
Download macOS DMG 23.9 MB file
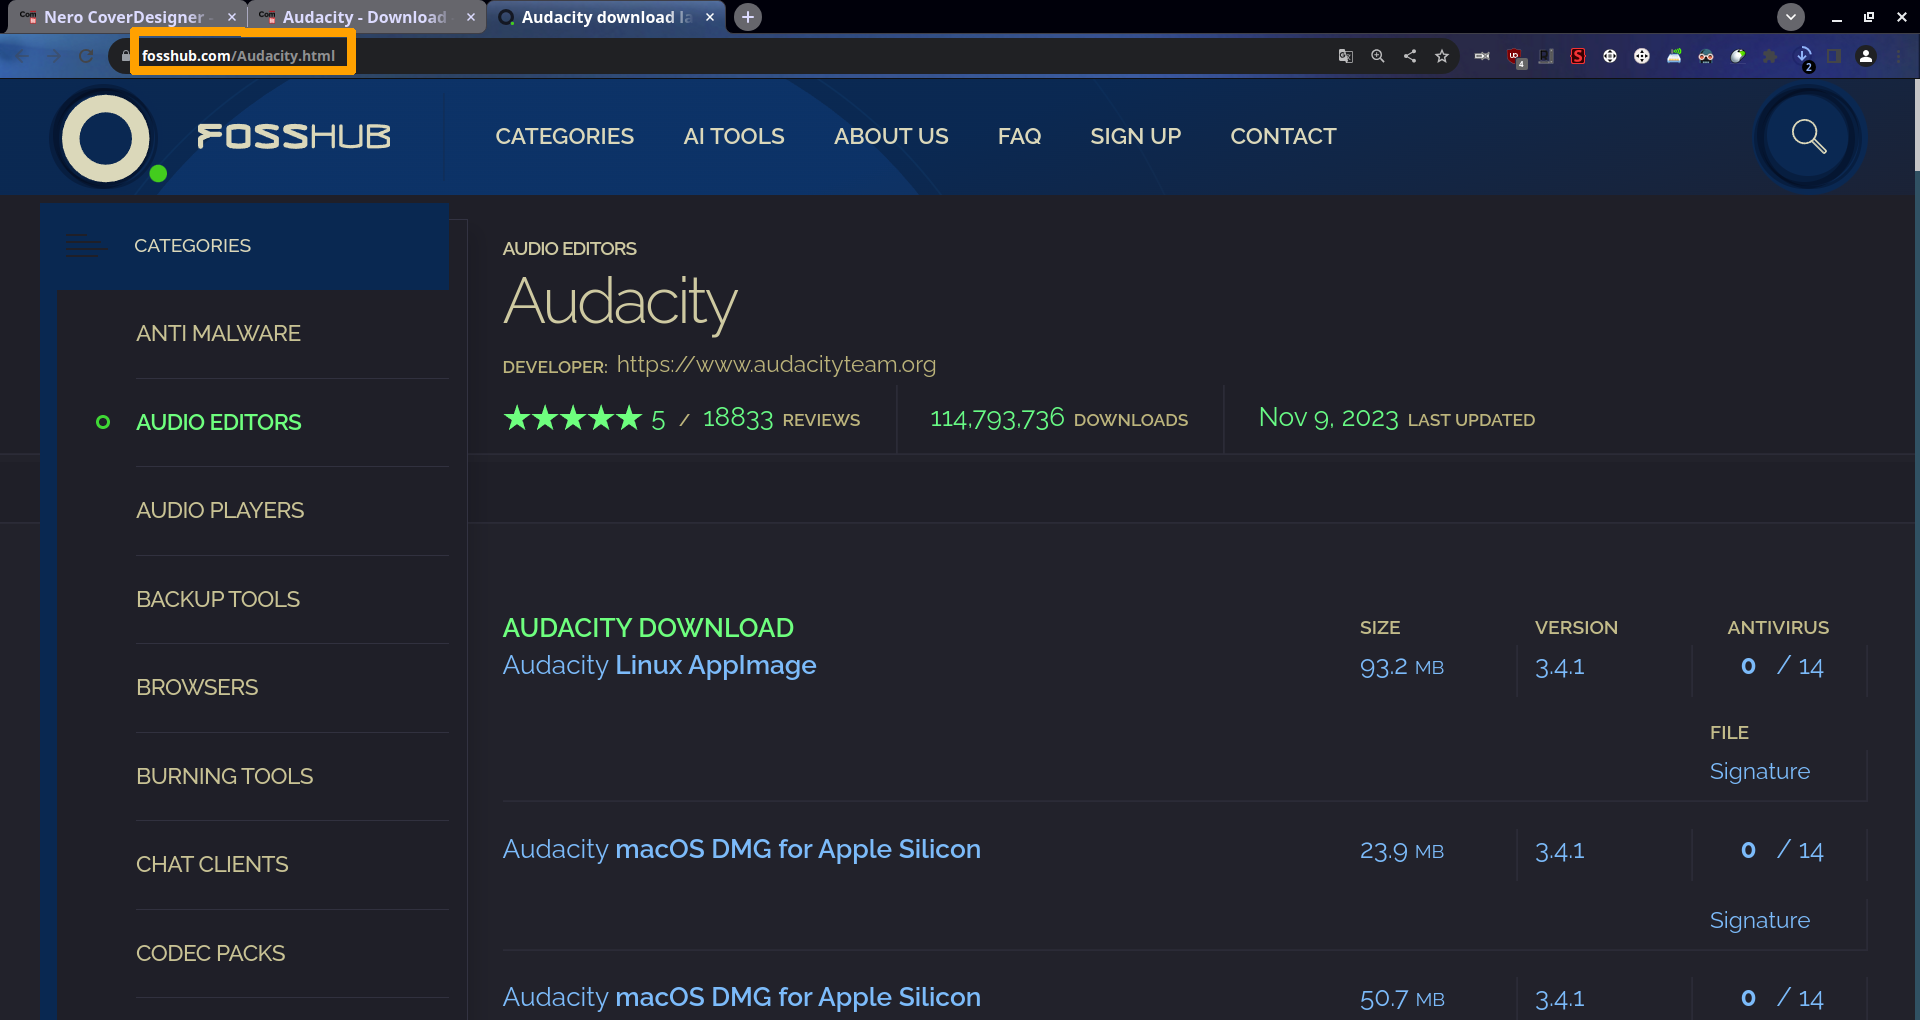[741, 849]
